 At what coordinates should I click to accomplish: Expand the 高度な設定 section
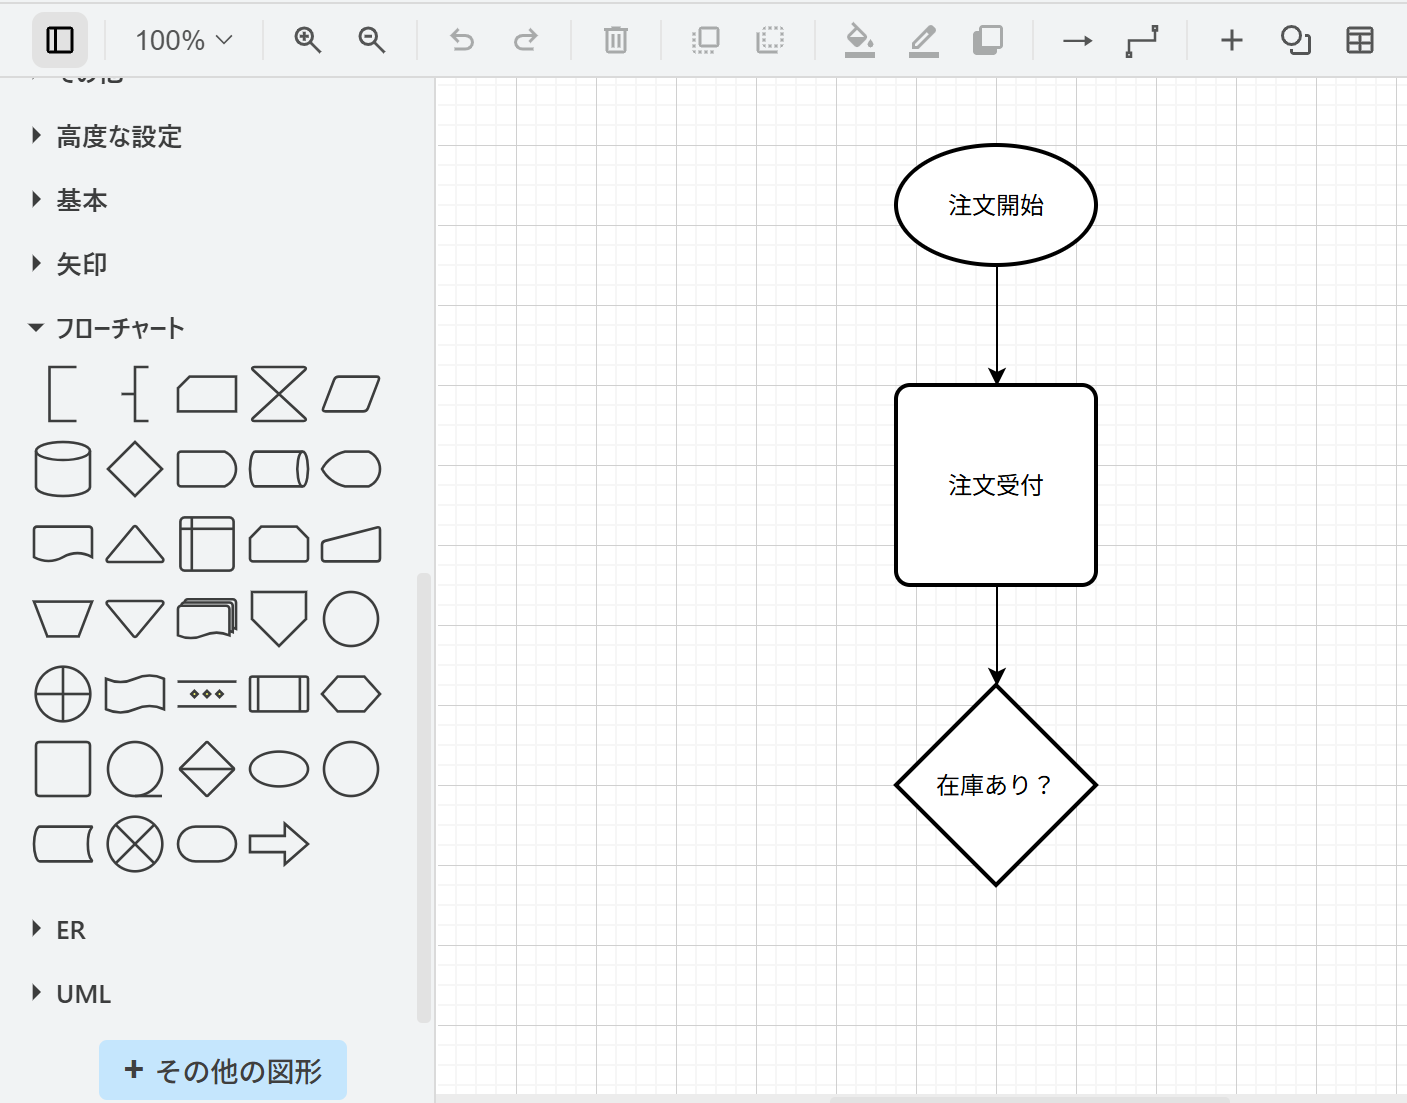(118, 136)
